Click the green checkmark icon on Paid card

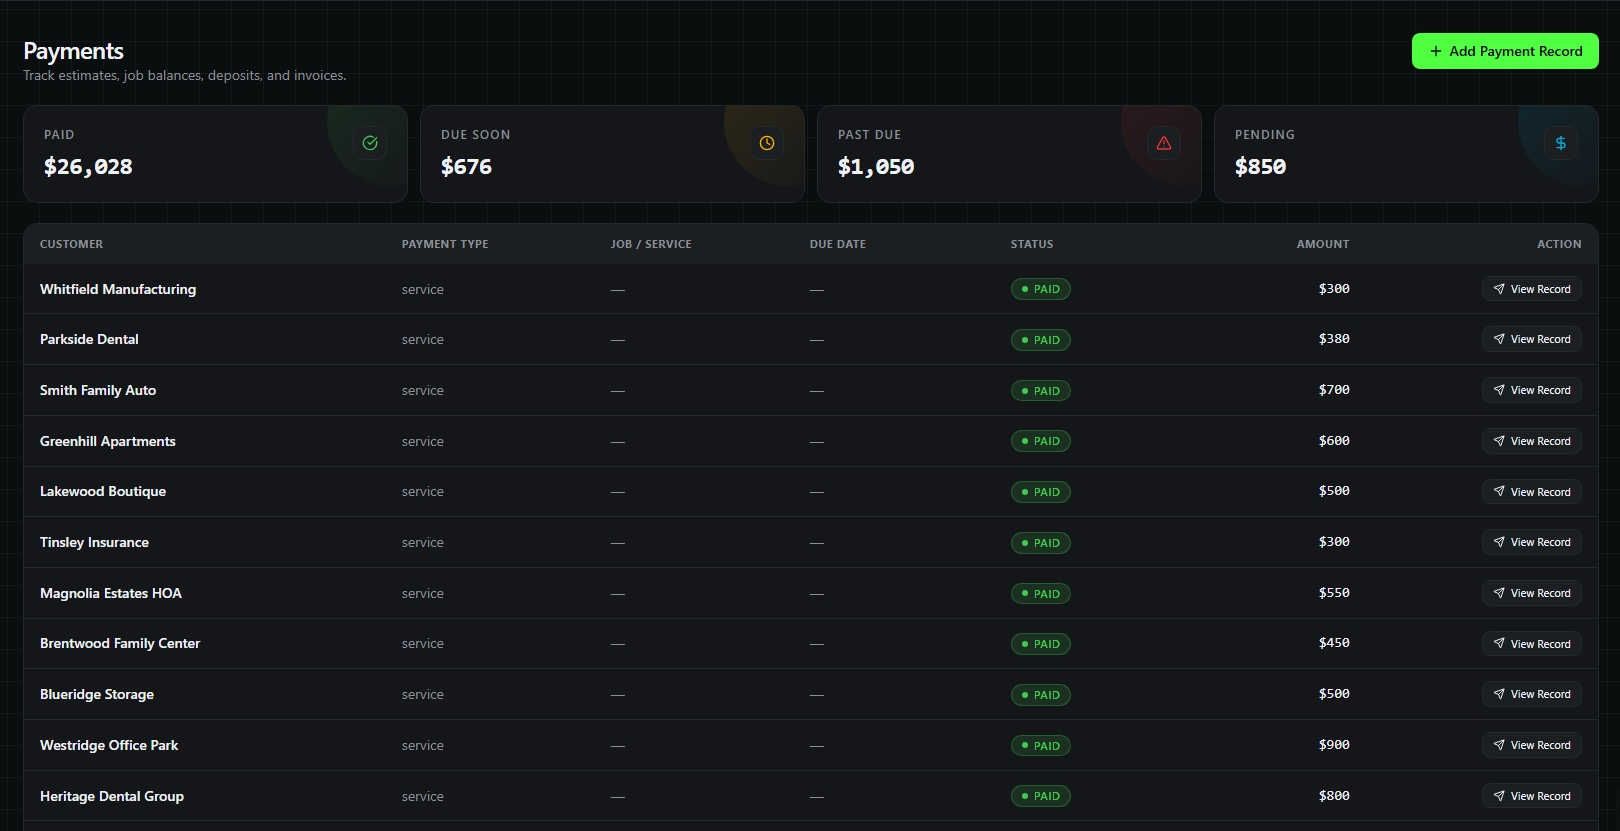(x=370, y=143)
